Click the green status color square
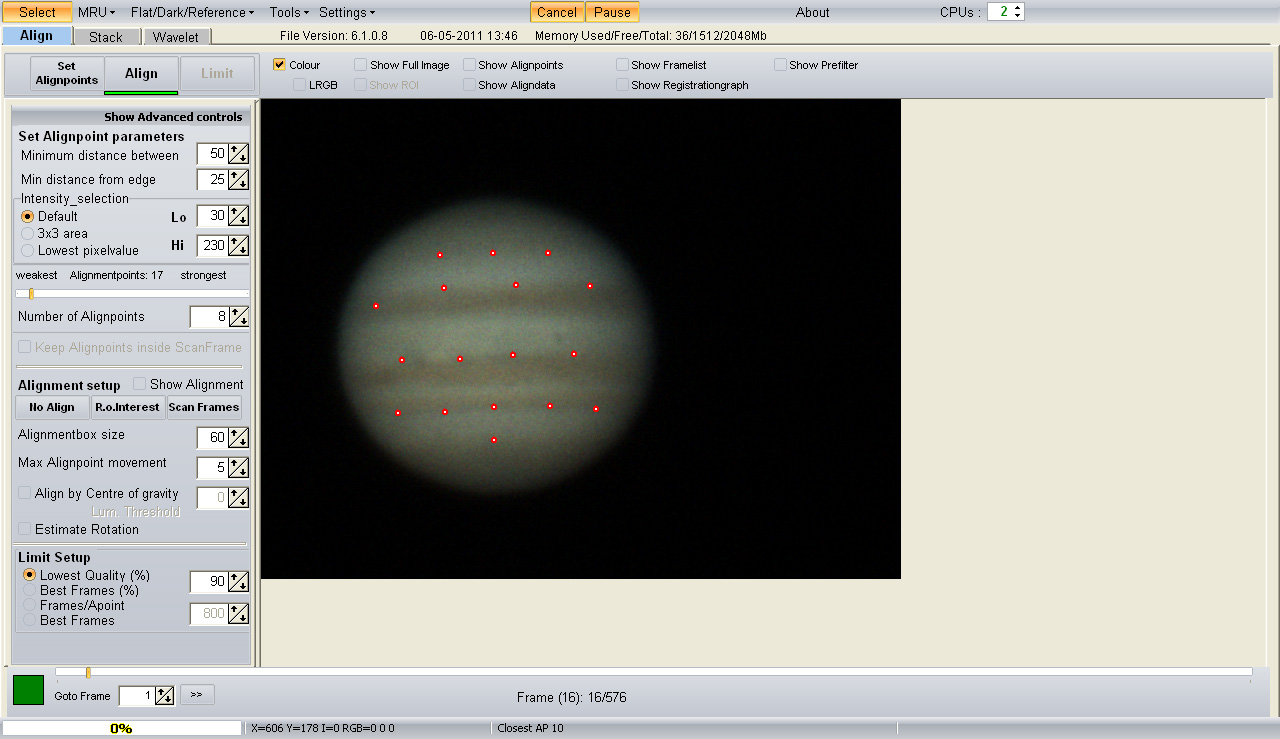Screen dimensions: 1280x739 click(28, 690)
